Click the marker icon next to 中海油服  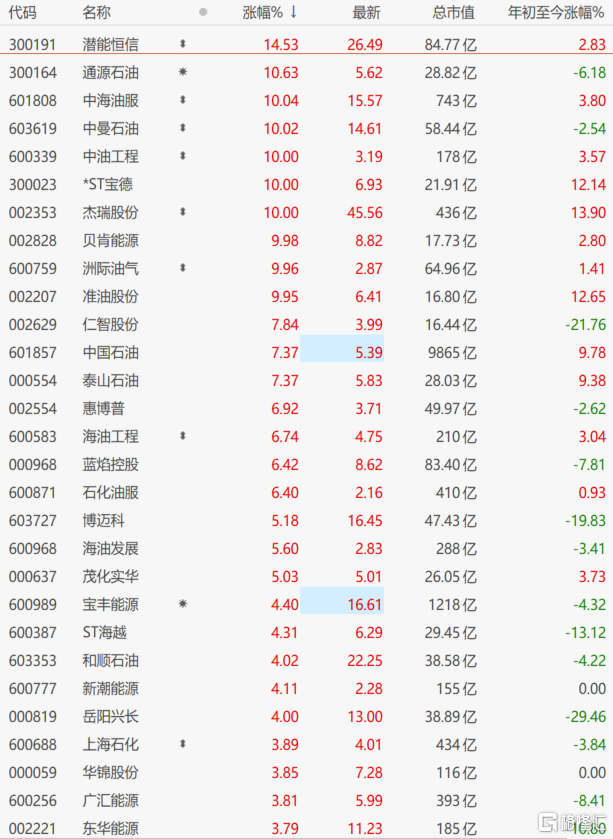click(x=182, y=100)
